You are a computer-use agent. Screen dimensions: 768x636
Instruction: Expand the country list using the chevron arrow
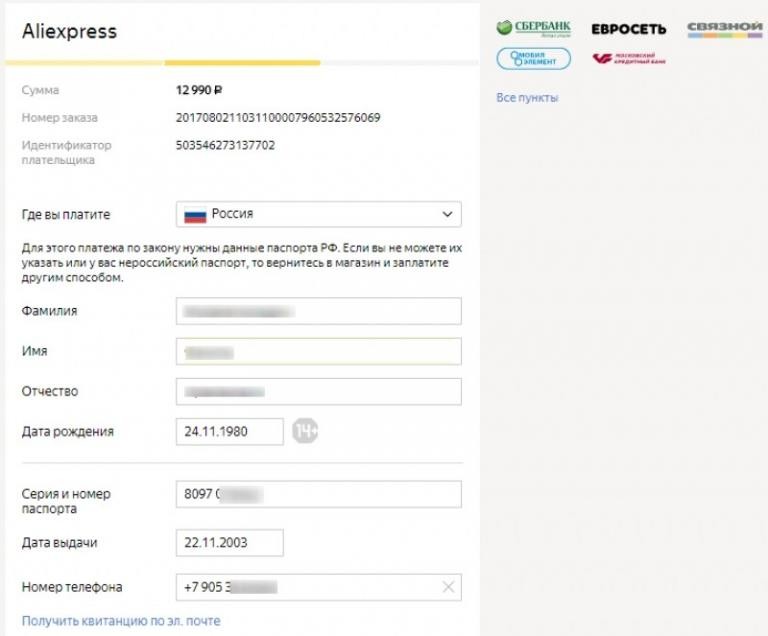pyautogui.click(x=447, y=214)
